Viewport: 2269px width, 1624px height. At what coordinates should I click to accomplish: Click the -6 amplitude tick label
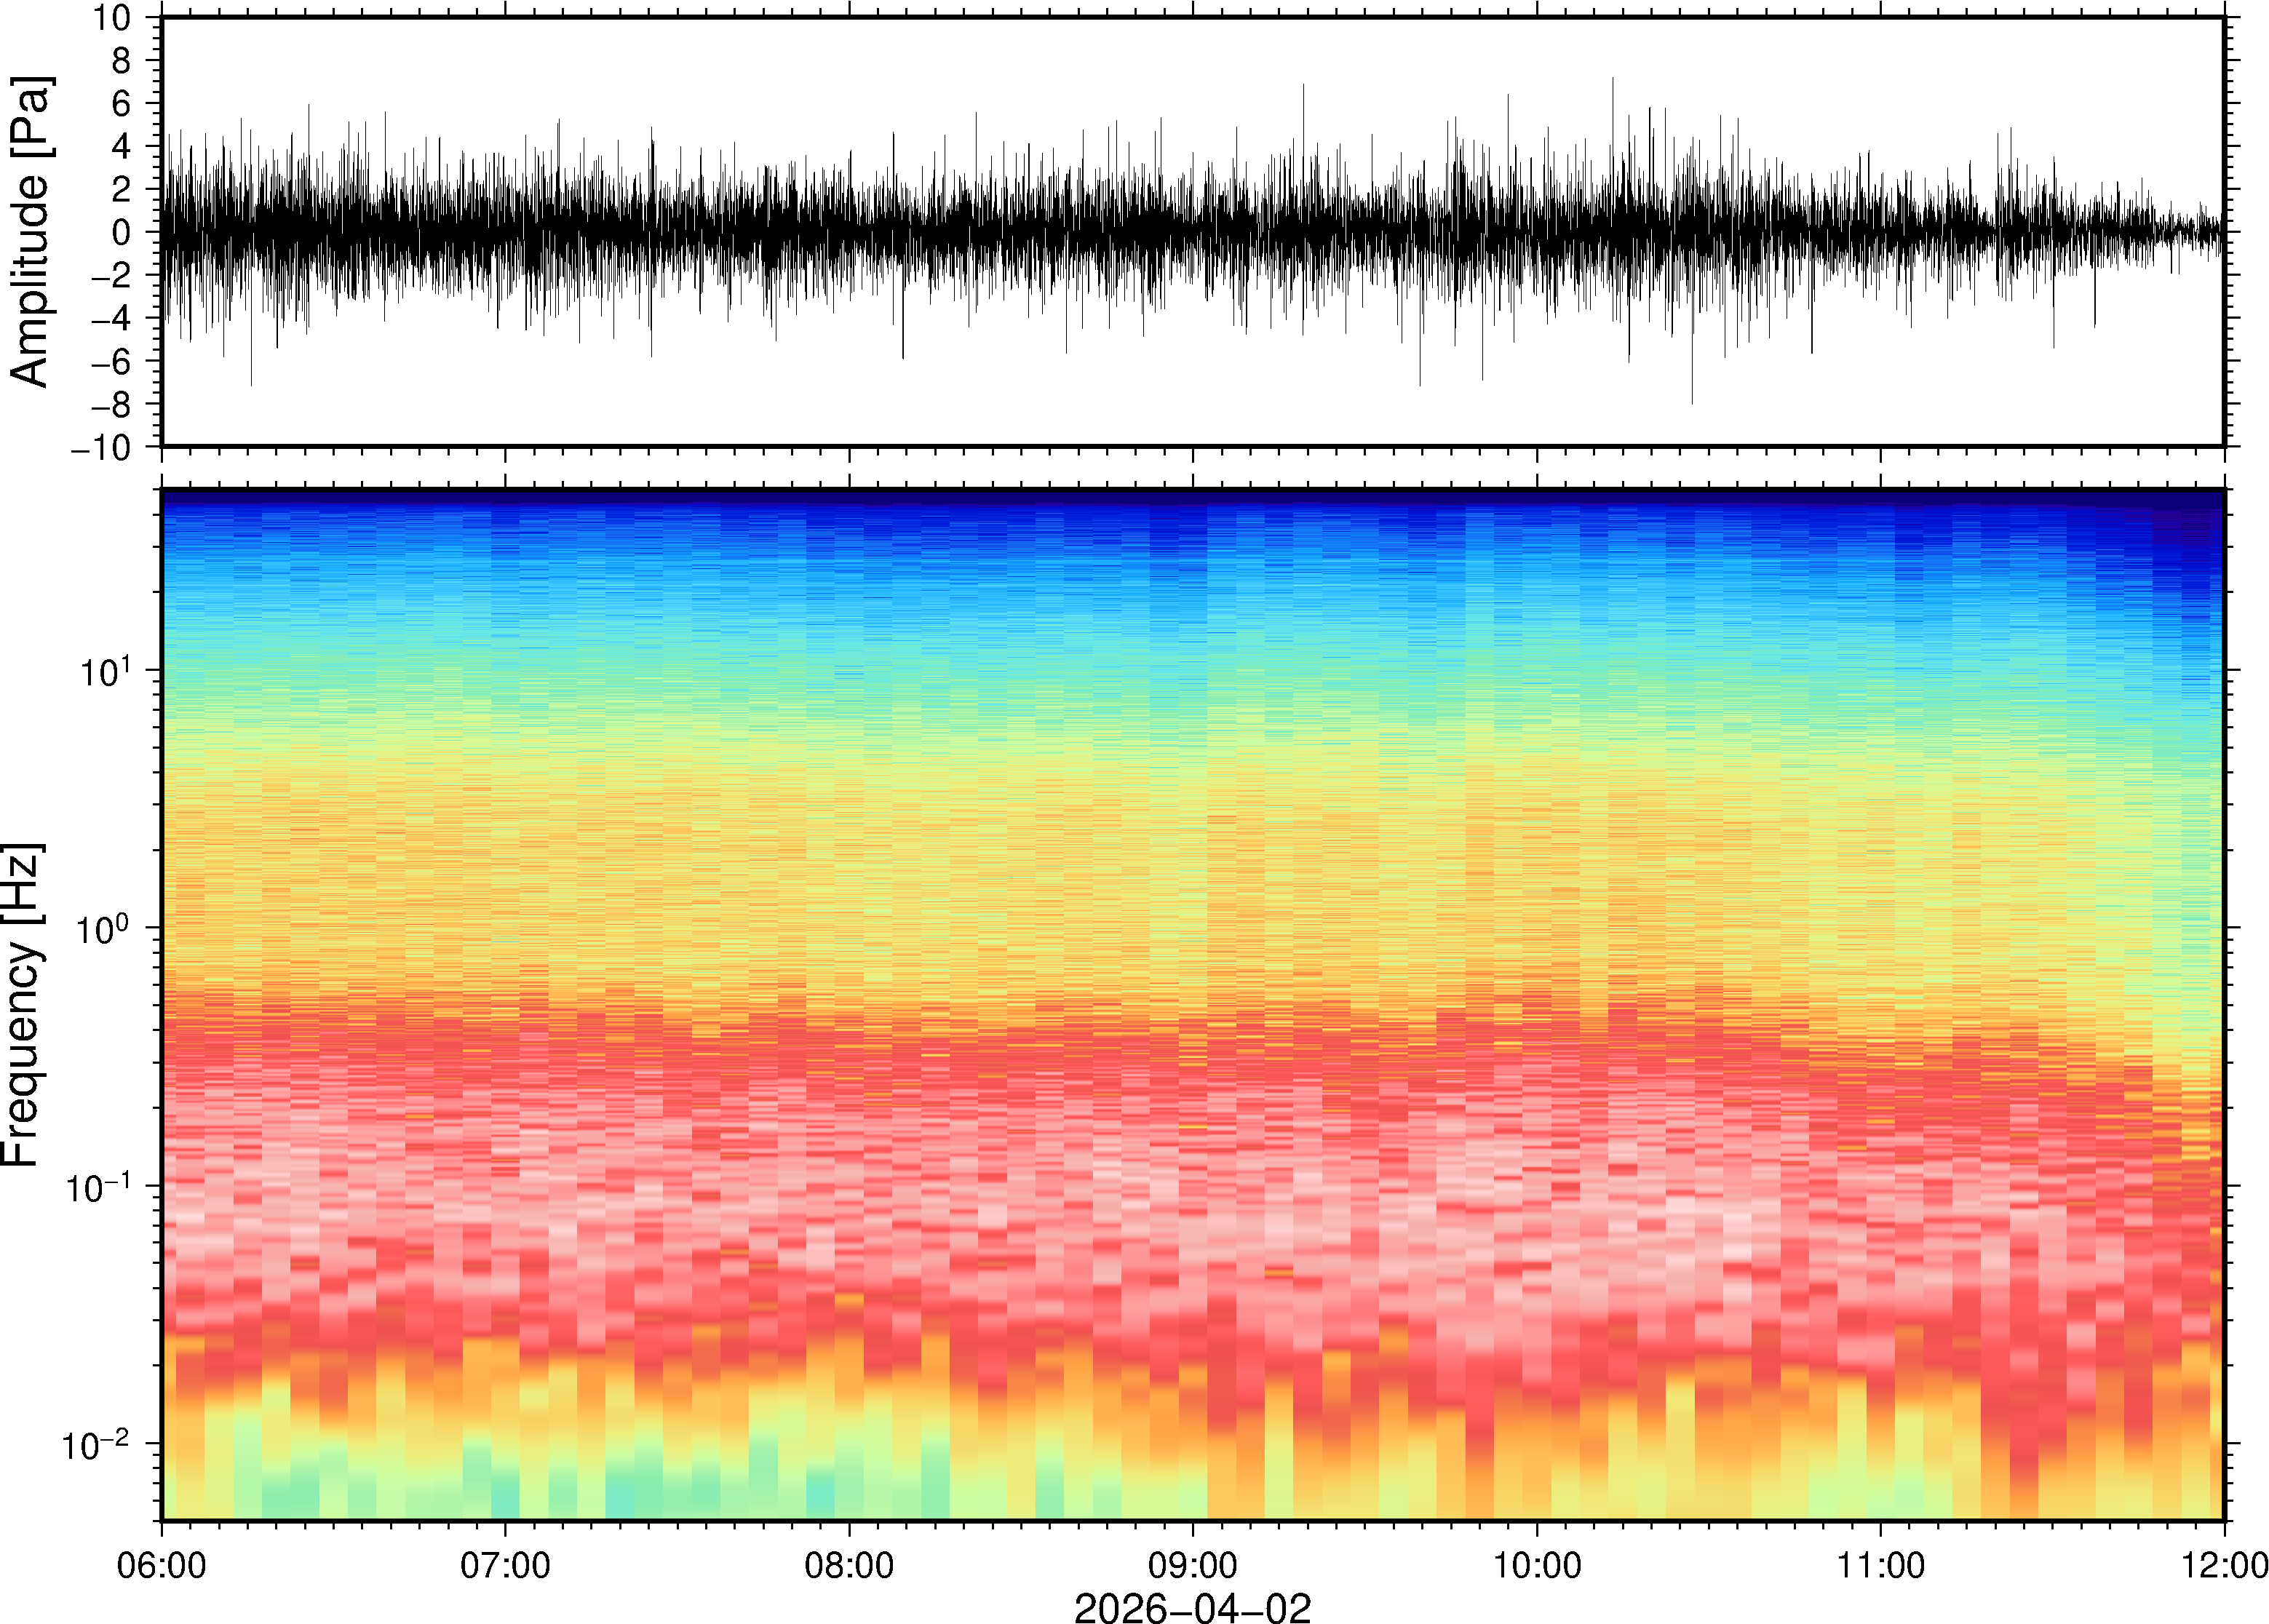click(110, 362)
